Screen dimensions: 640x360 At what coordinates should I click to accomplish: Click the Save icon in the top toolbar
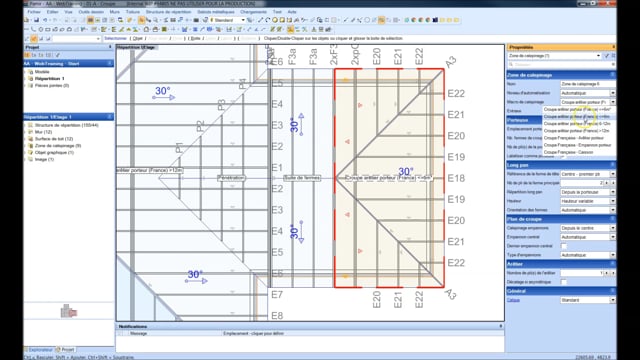[36, 20]
